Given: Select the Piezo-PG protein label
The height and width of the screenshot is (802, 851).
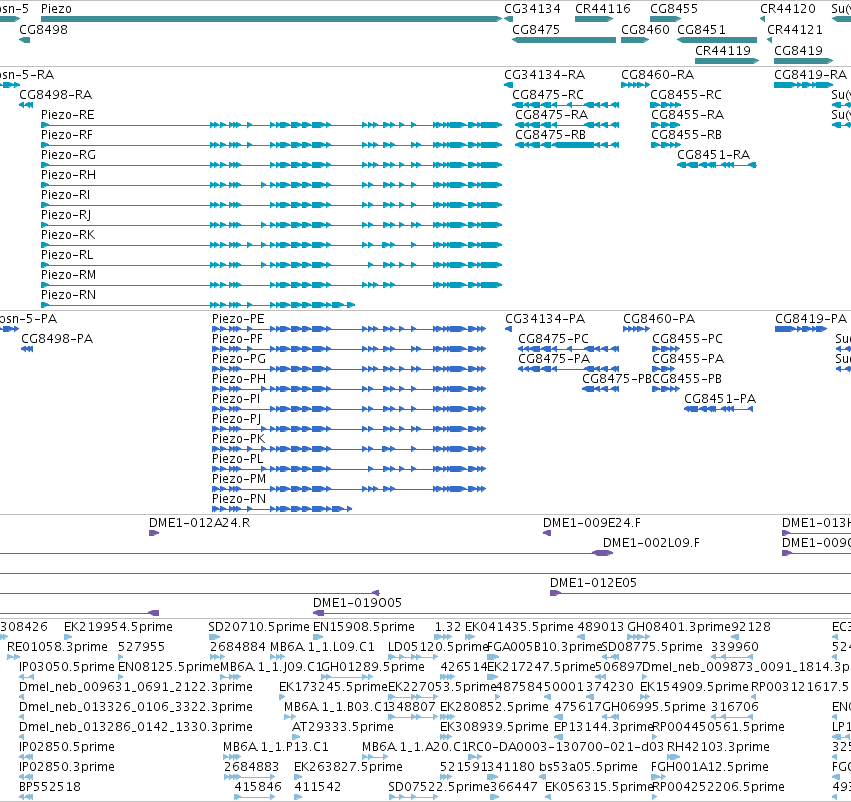Looking at the screenshot, I should (239, 359).
